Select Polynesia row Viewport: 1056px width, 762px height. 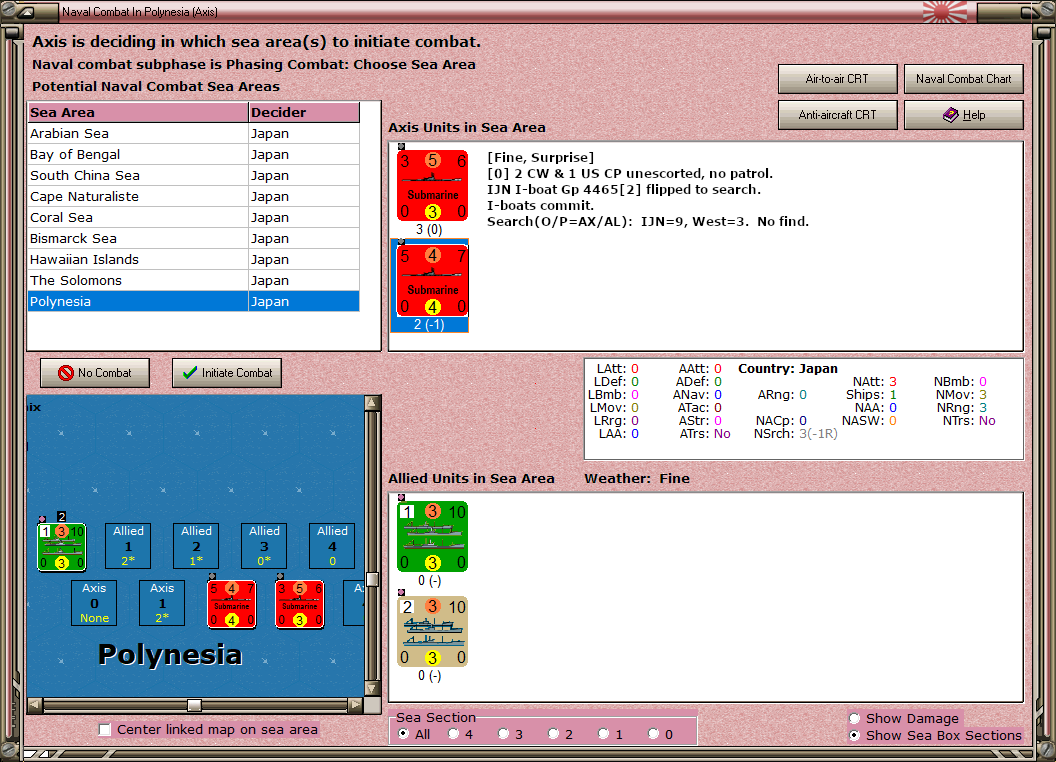pos(193,301)
